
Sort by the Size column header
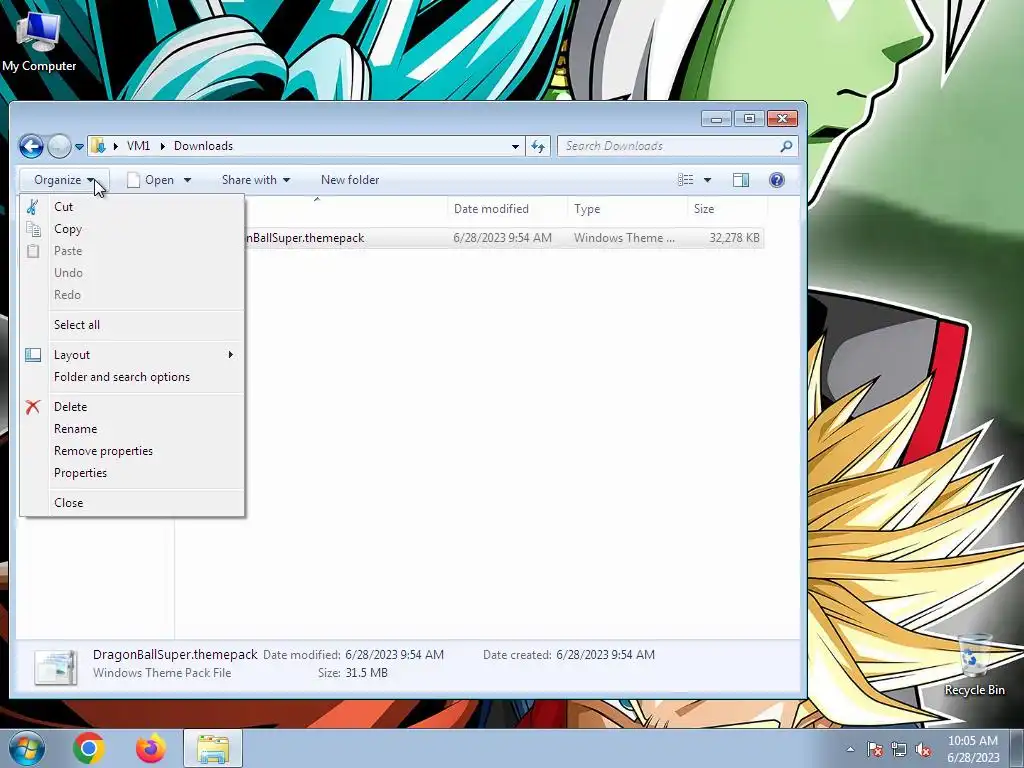pos(727,209)
